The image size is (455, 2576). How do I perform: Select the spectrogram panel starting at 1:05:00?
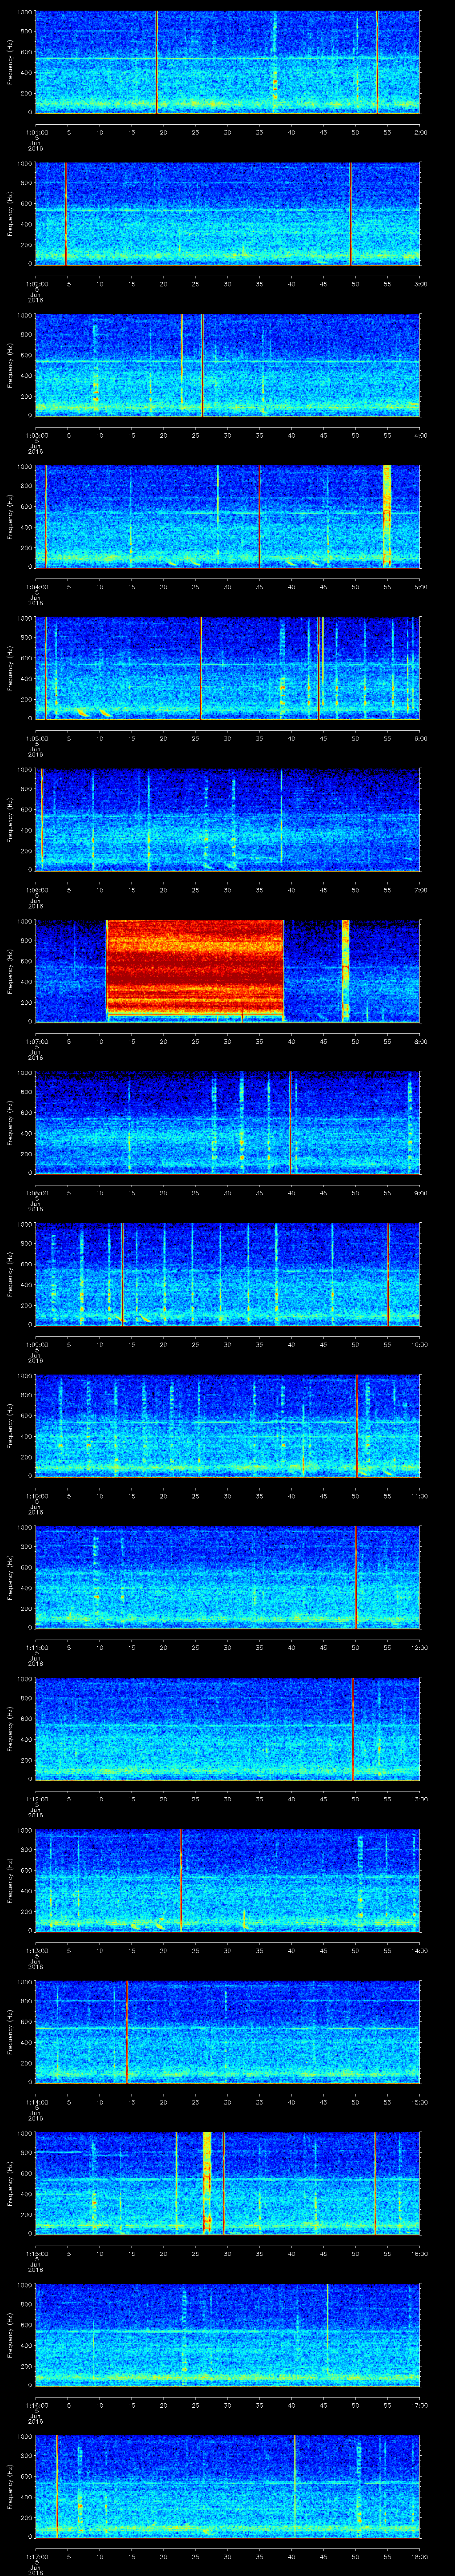[227, 668]
